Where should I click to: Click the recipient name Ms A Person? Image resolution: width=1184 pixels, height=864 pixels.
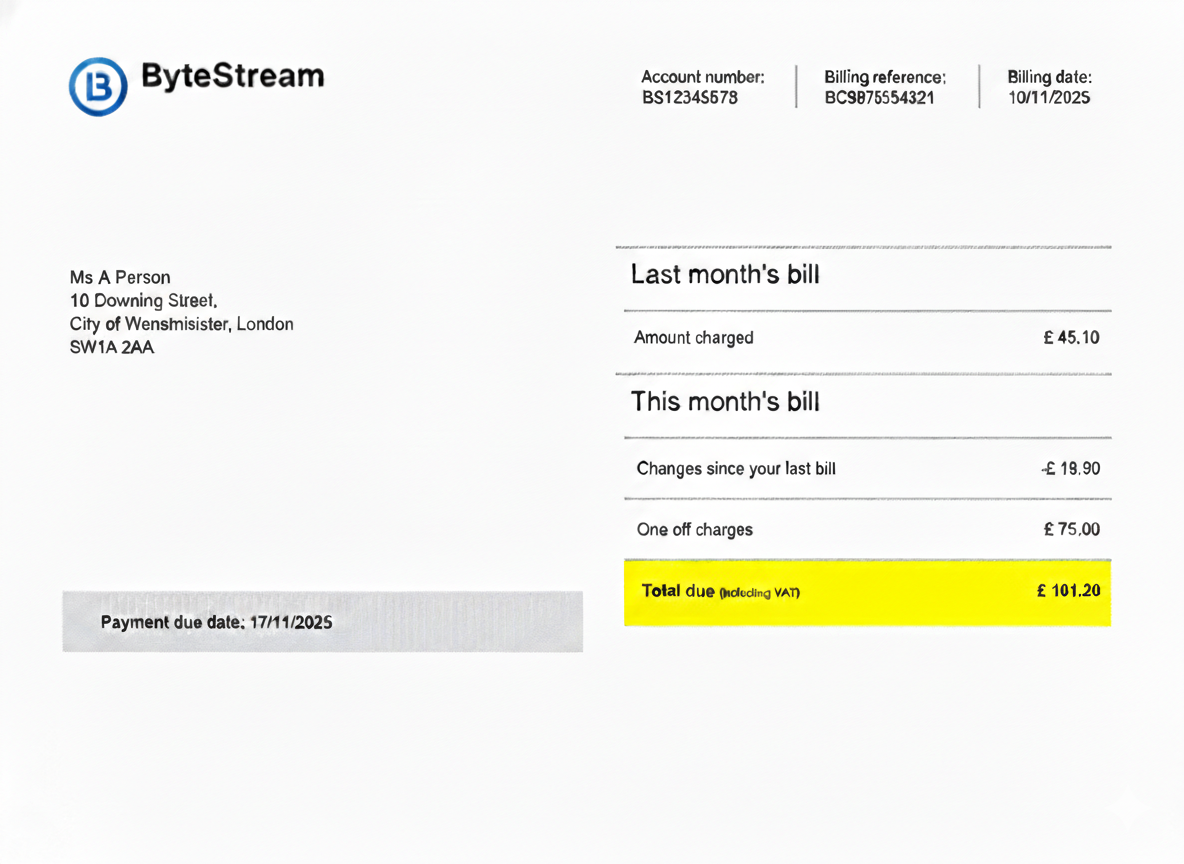pyautogui.click(x=119, y=277)
